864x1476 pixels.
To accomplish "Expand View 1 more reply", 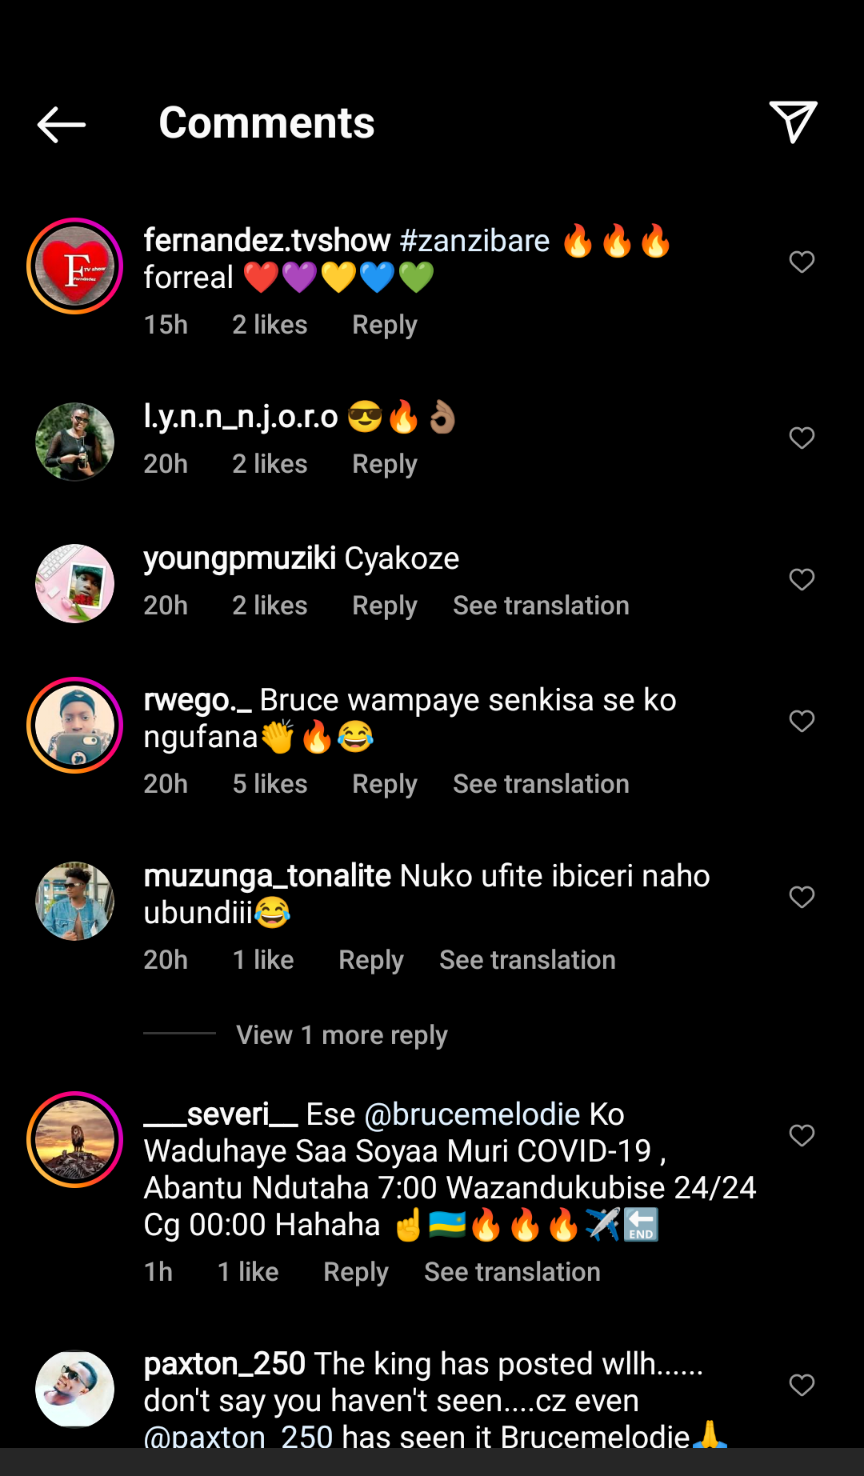I will pyautogui.click(x=341, y=1035).
